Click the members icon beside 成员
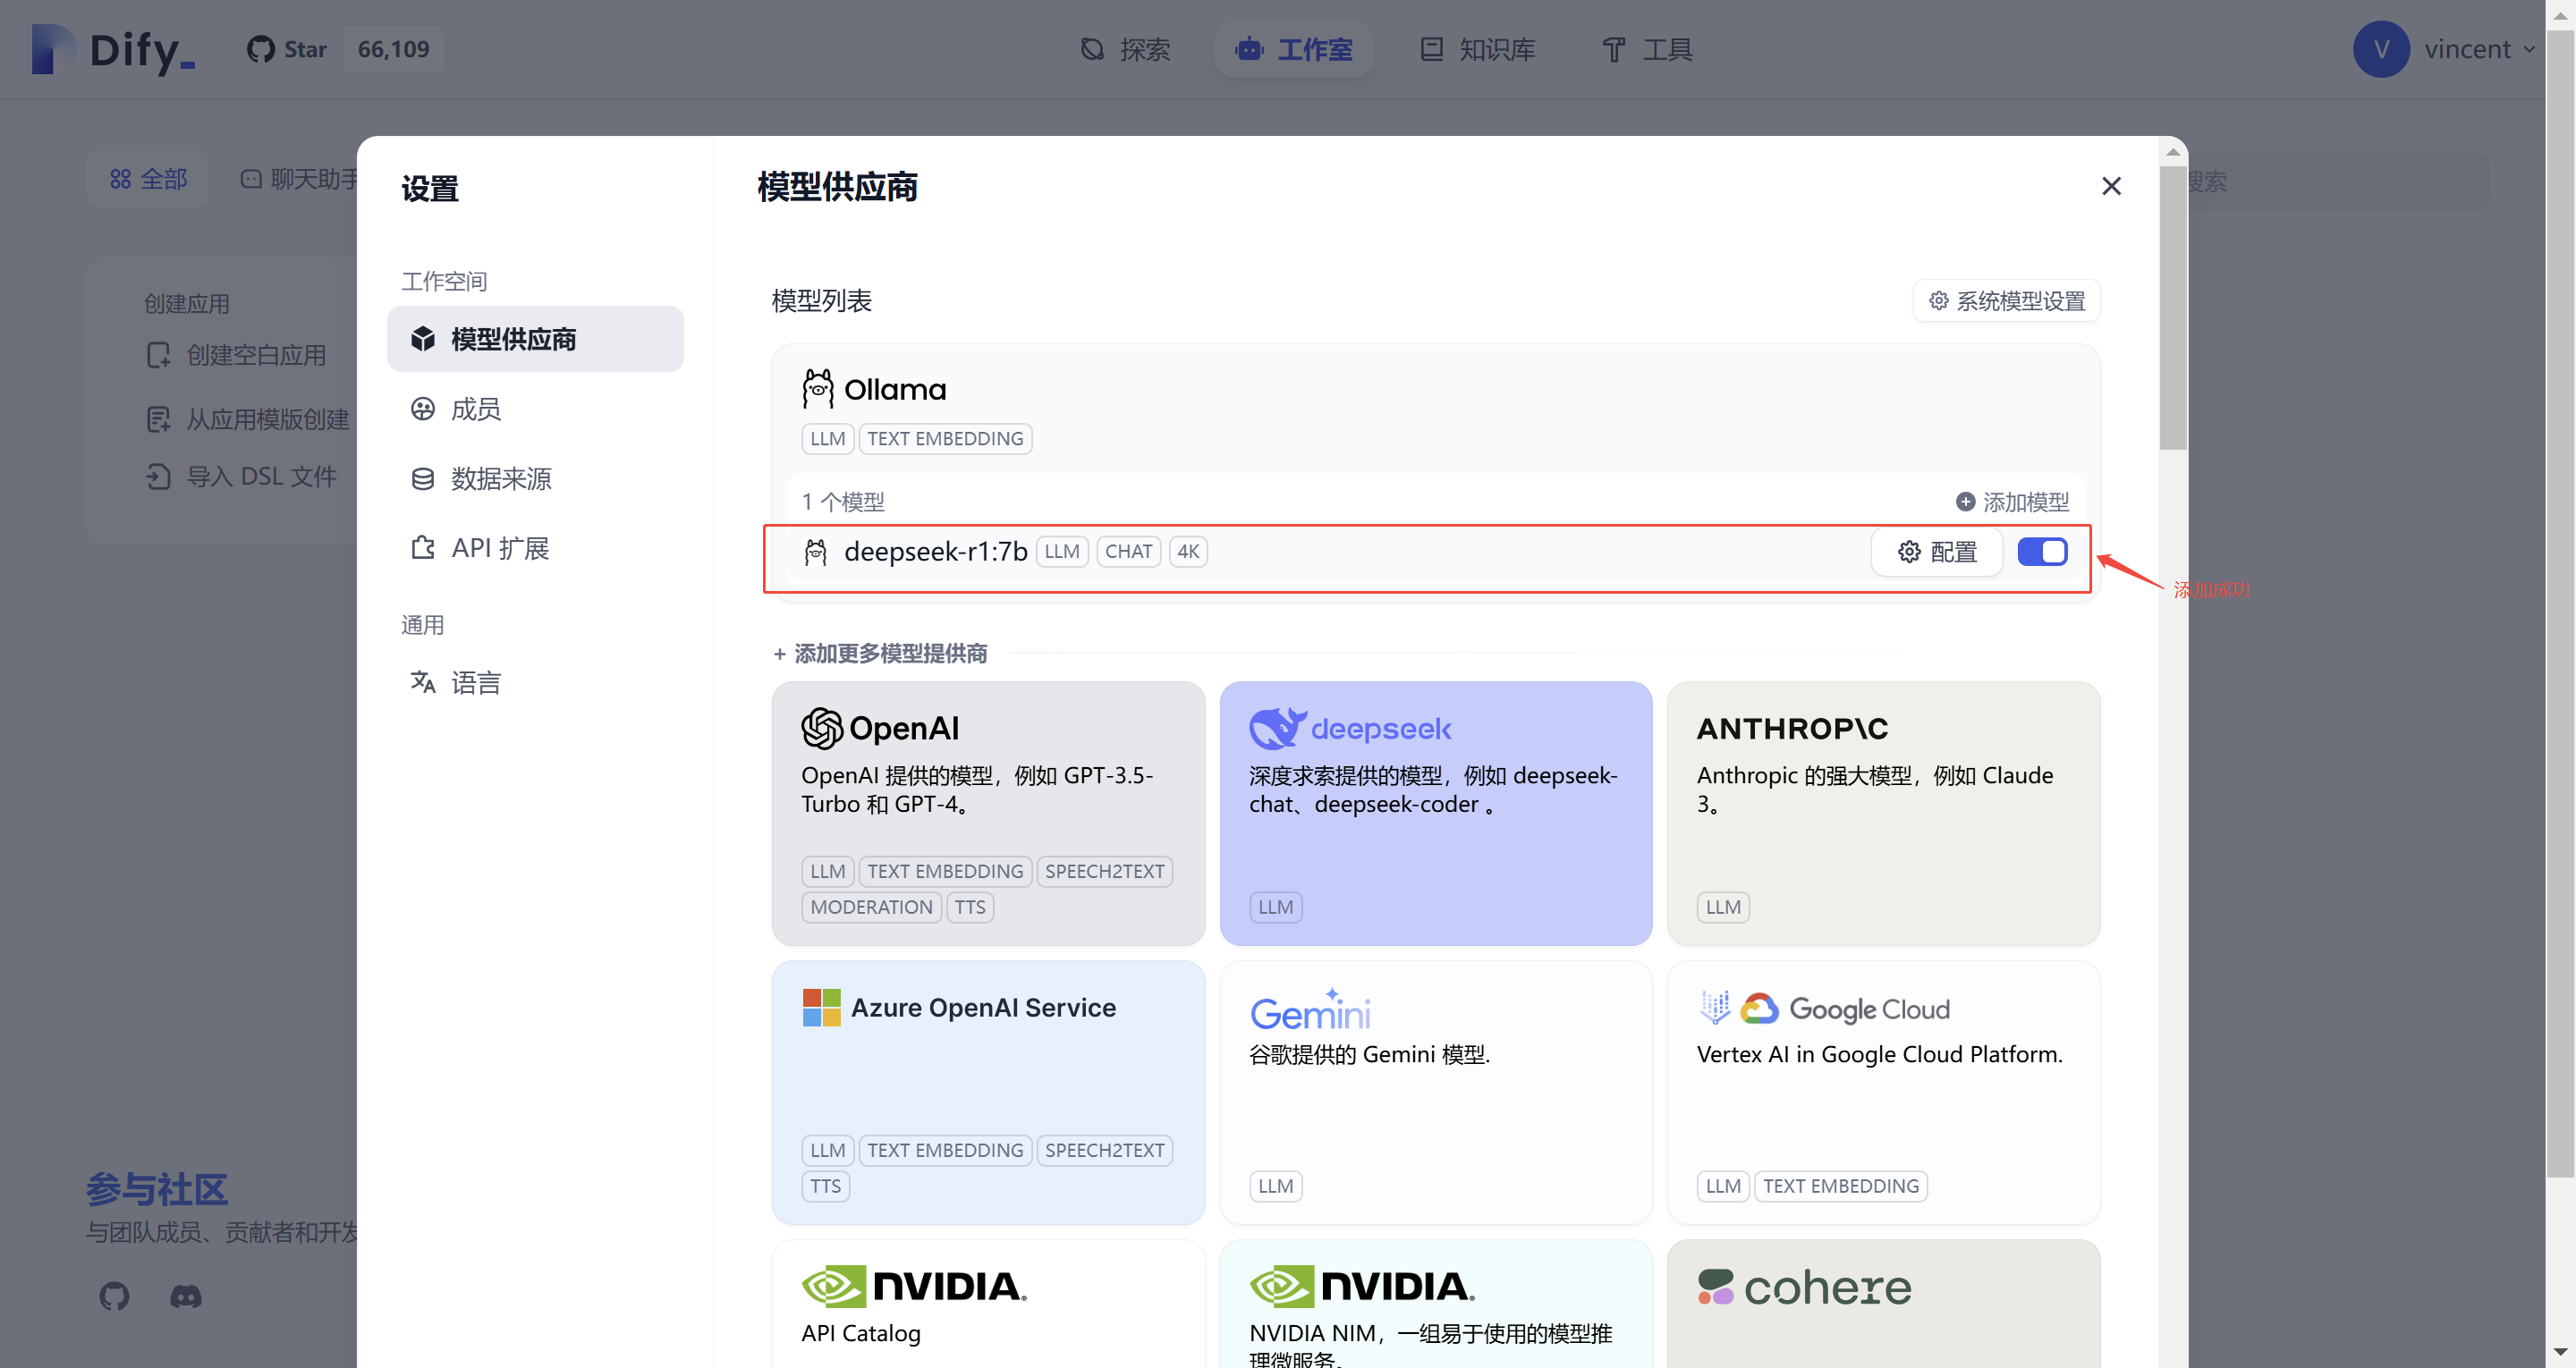The height and width of the screenshot is (1368, 2576). pos(423,408)
